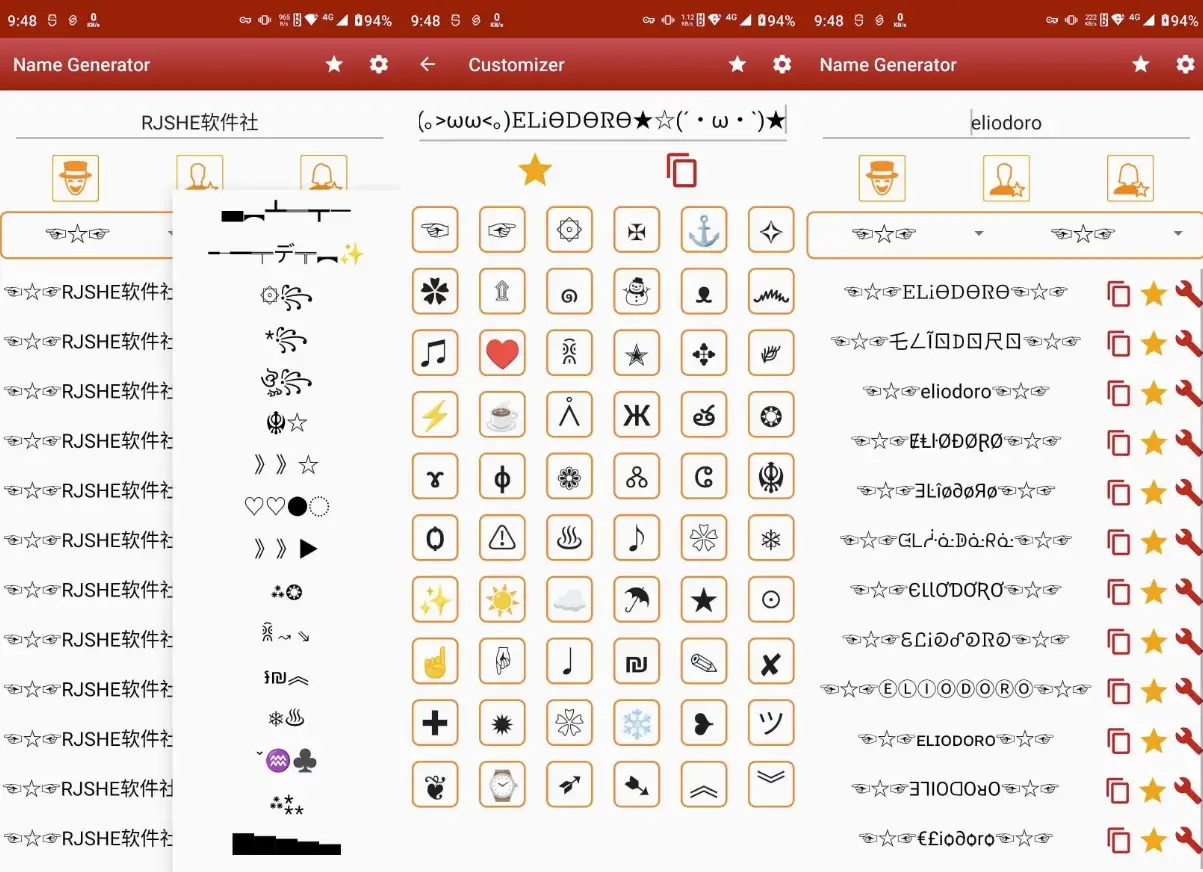The image size is (1203, 872).
Task: Select the umbrella symbol in the grid
Action: tap(637, 599)
